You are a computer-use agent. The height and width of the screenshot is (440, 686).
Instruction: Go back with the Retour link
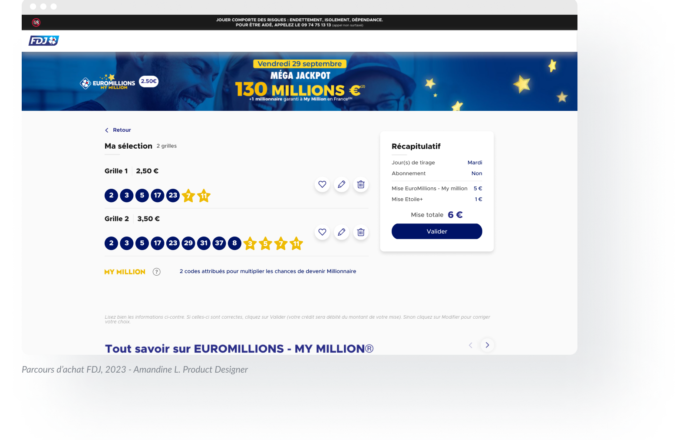pos(118,130)
